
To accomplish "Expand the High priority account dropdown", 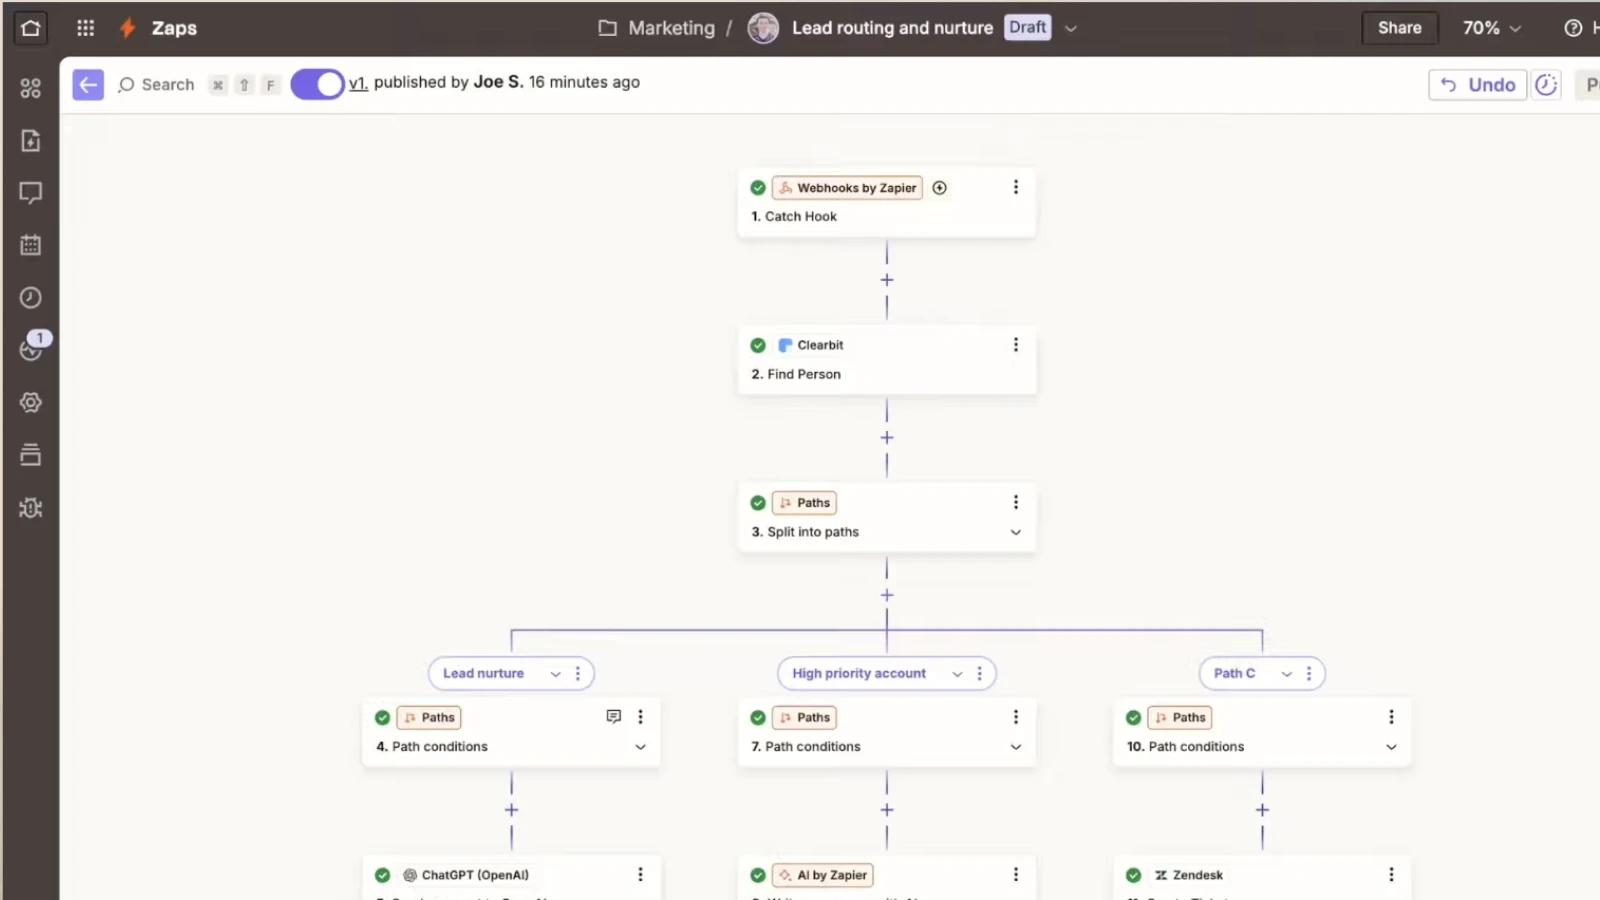I will 957,674.
